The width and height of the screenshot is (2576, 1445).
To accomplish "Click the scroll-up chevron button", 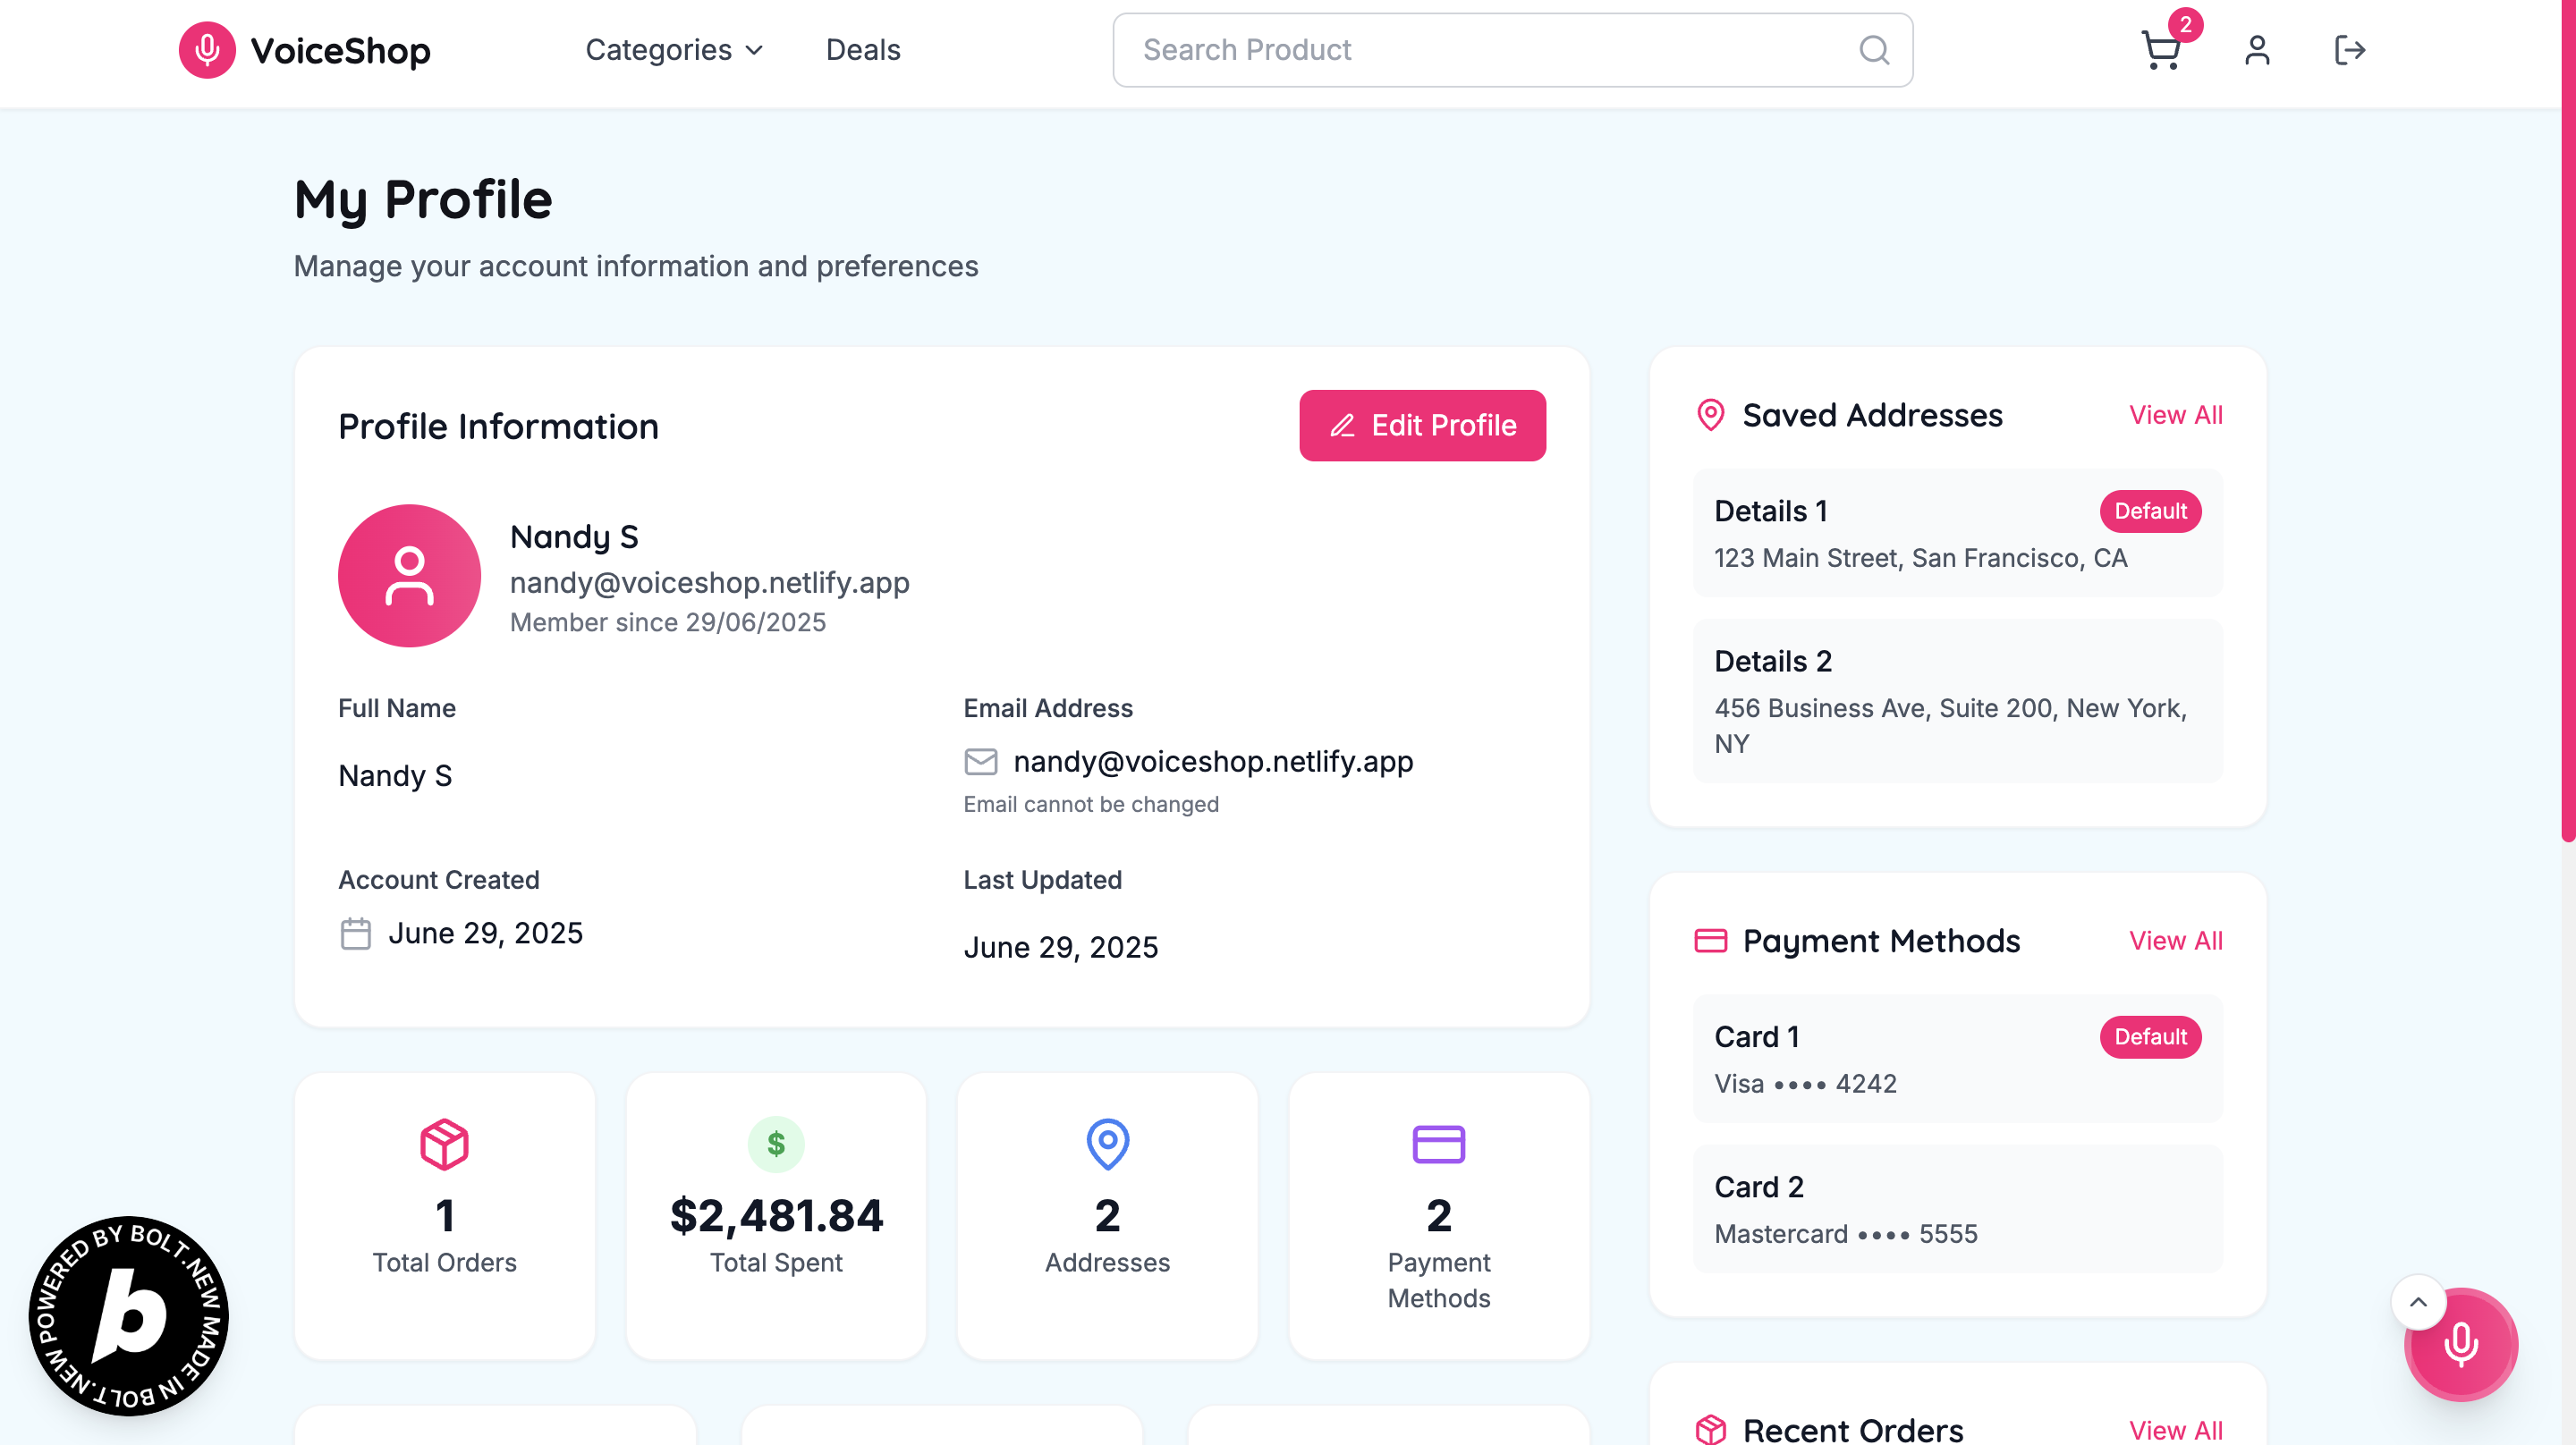I will (2418, 1302).
